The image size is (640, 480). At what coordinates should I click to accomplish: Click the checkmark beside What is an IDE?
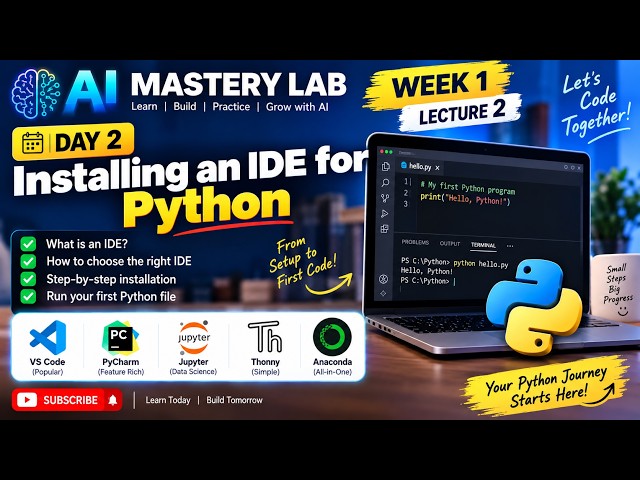coord(28,244)
